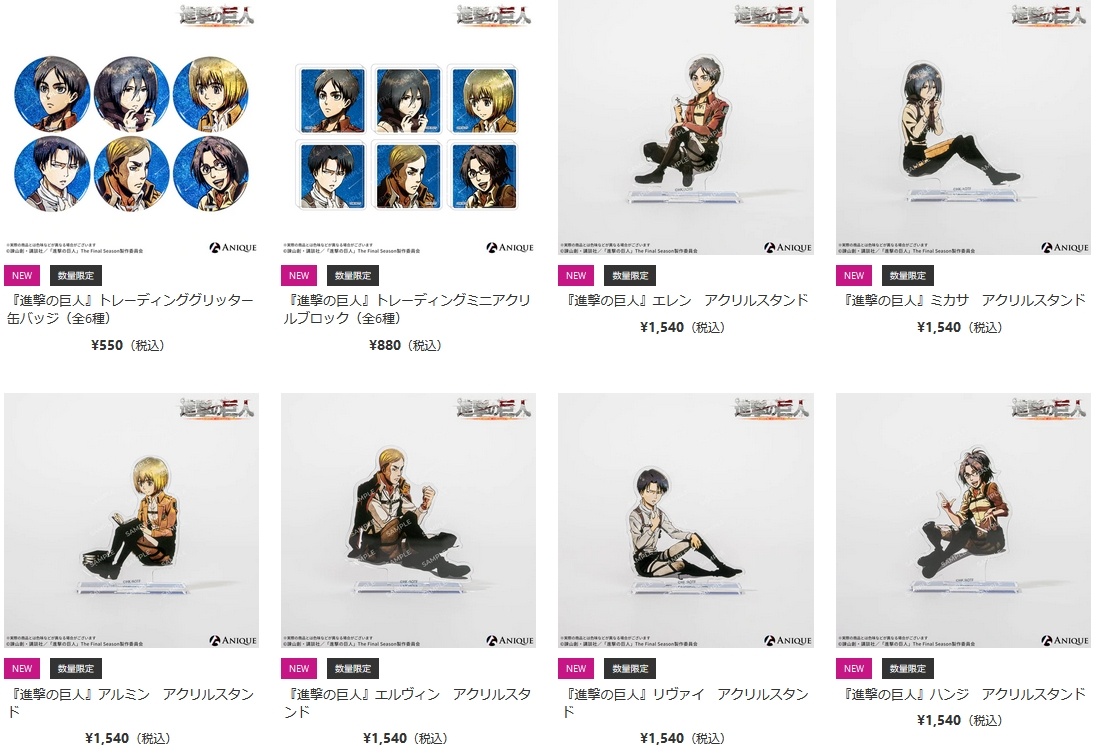Open the Armin acrylic stand image

pos(131,520)
